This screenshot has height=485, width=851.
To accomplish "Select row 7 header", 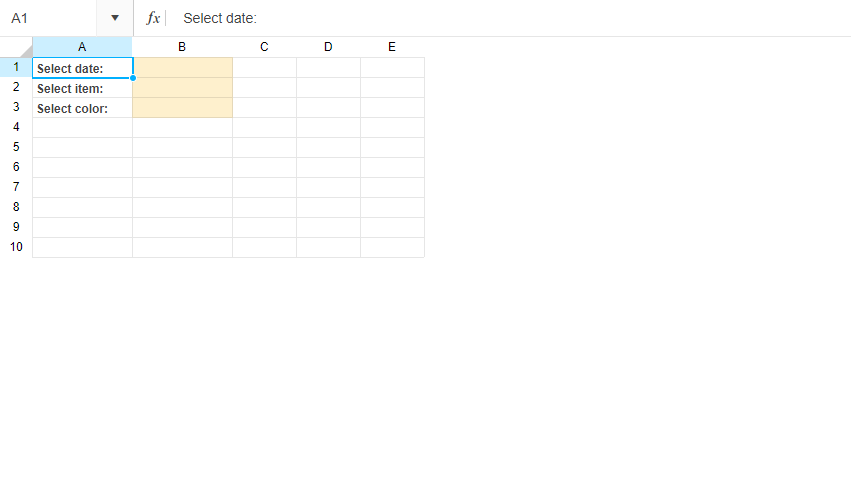I will click(x=16, y=187).
